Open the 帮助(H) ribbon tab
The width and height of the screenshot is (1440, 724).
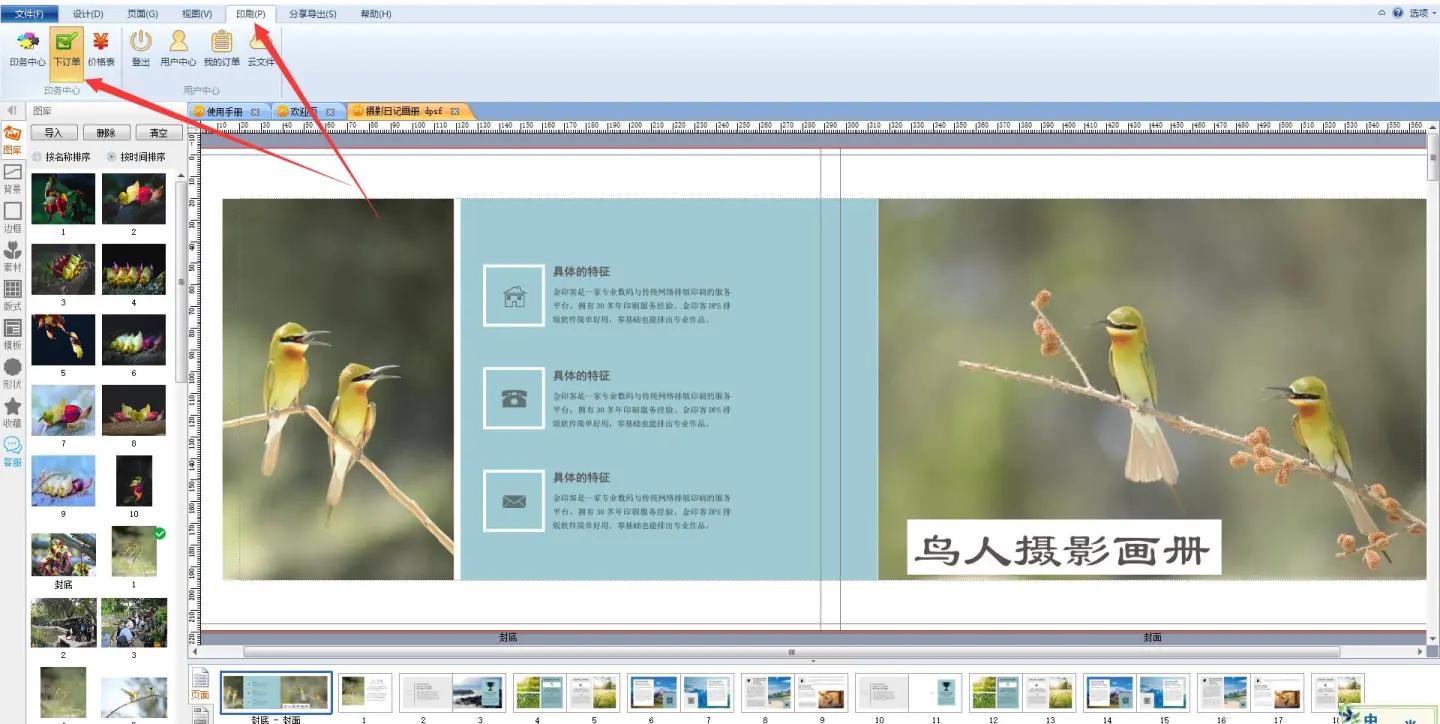click(x=375, y=14)
